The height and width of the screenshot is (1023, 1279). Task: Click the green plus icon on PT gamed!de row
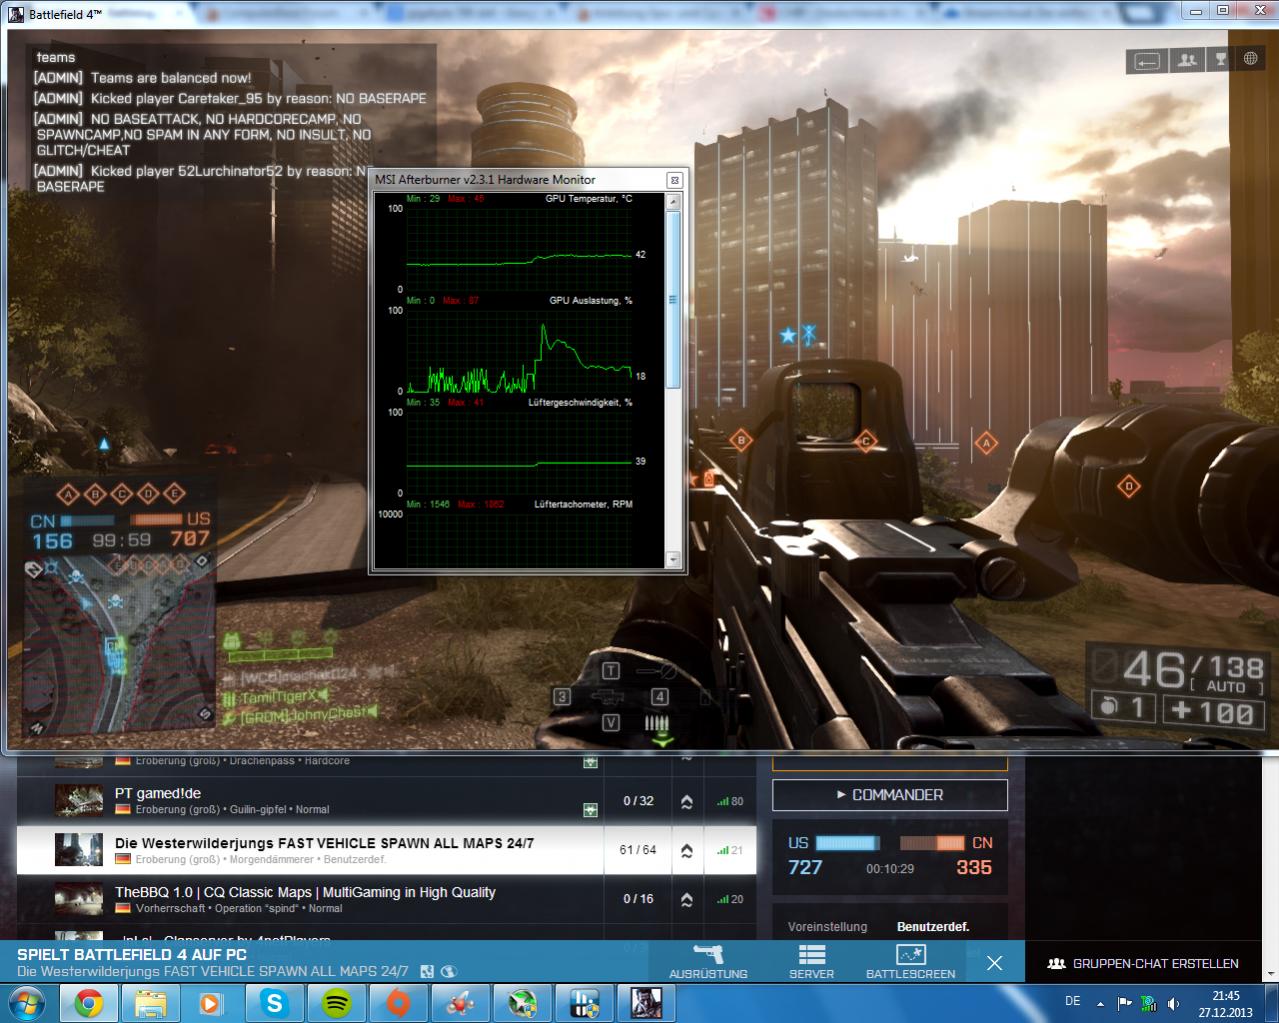click(x=591, y=809)
